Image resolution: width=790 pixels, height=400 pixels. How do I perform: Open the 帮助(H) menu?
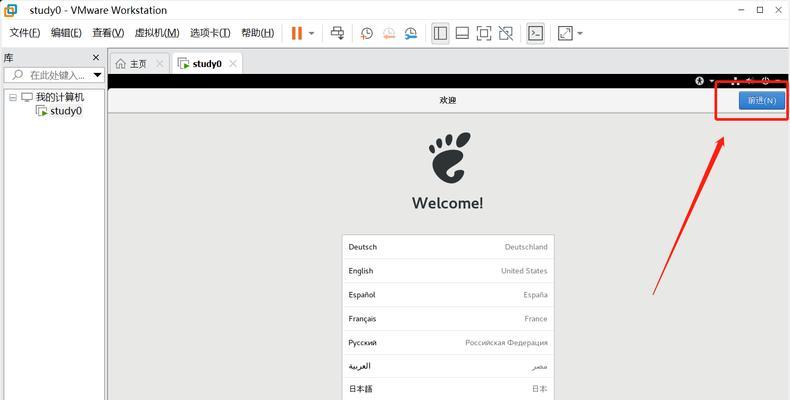[257, 33]
